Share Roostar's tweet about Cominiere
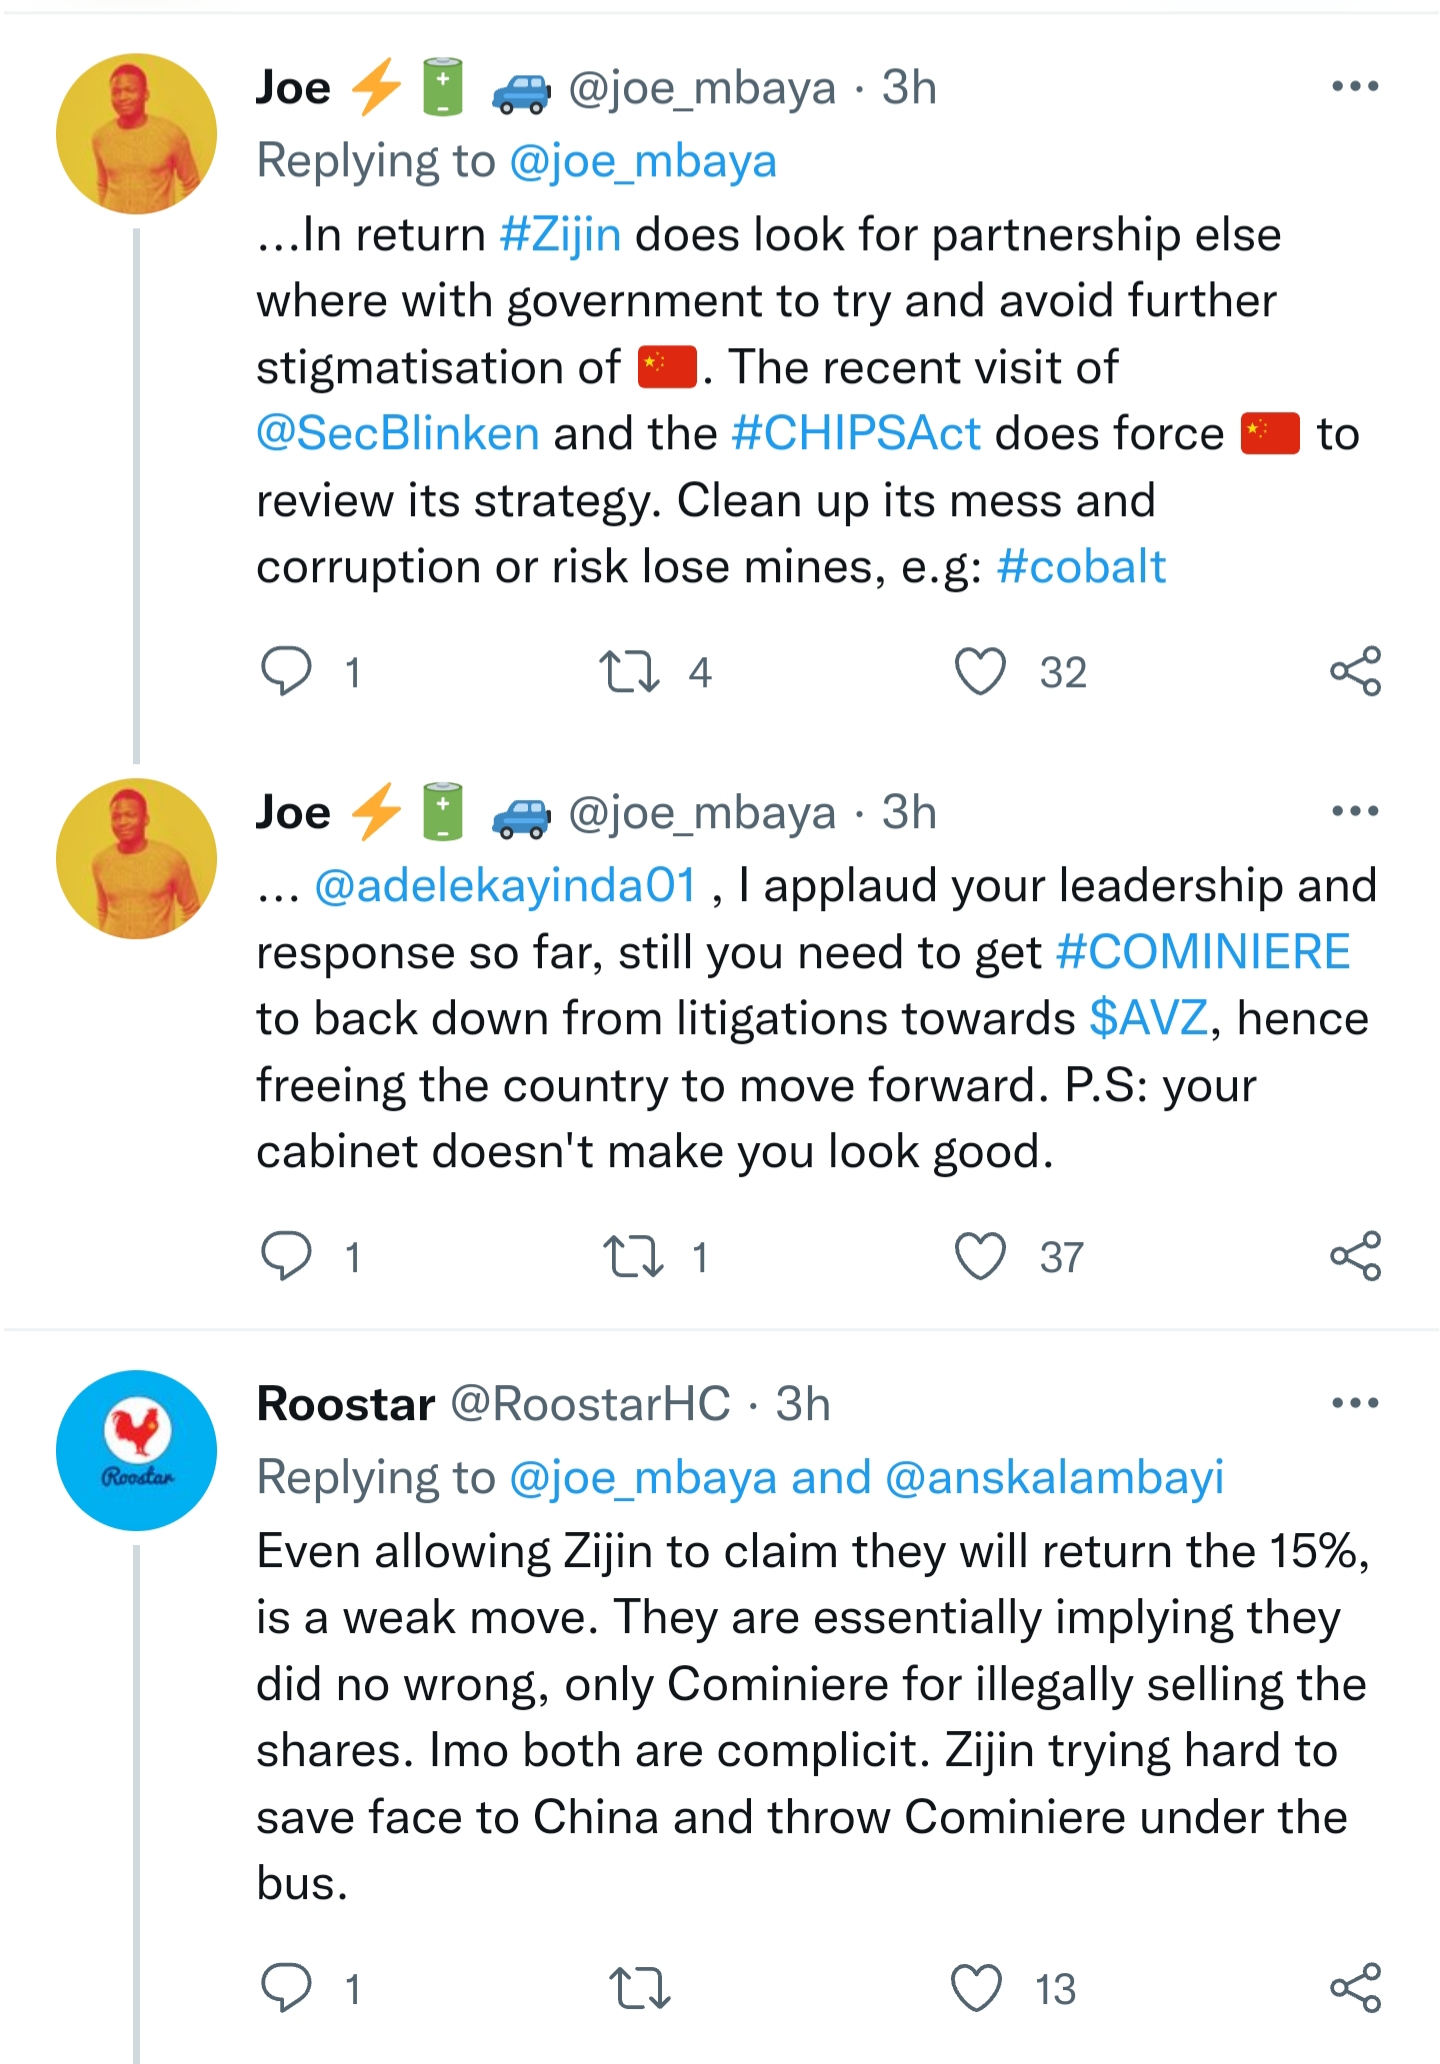The height and width of the screenshot is (2064, 1440). point(1355,1988)
